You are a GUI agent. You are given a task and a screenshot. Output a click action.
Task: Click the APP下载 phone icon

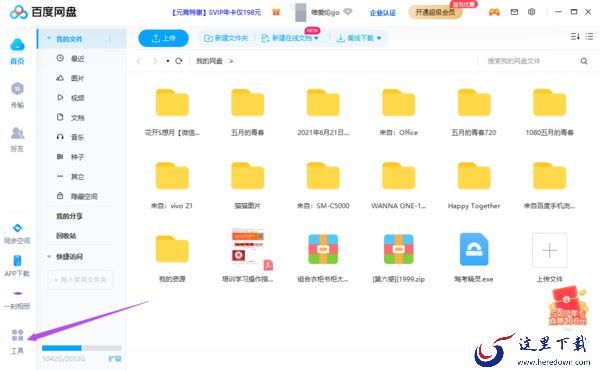(17, 261)
